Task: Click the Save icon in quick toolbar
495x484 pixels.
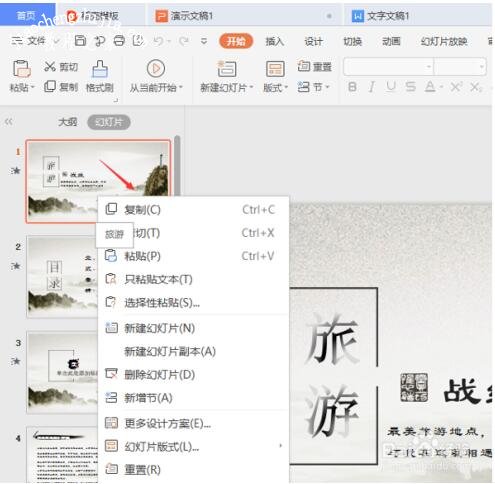Action: 80,41
